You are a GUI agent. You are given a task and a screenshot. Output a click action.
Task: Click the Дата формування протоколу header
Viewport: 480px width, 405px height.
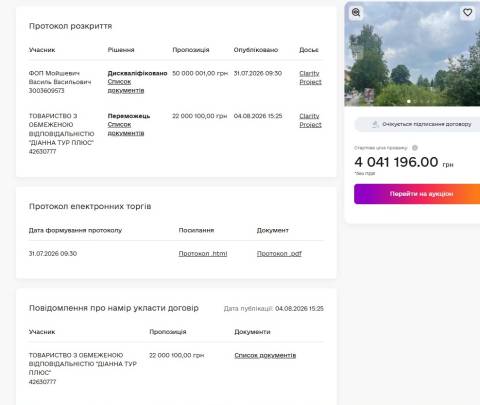(x=75, y=230)
